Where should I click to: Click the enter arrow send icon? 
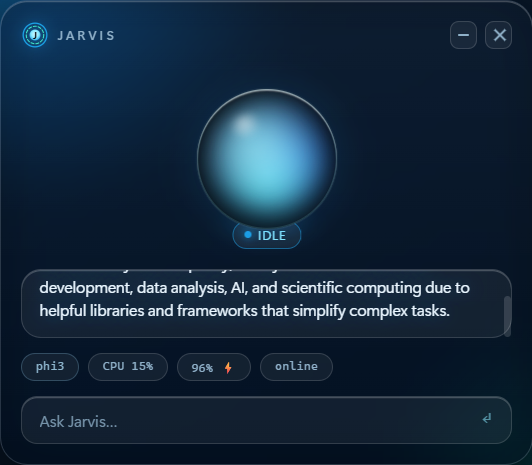pyautogui.click(x=487, y=419)
